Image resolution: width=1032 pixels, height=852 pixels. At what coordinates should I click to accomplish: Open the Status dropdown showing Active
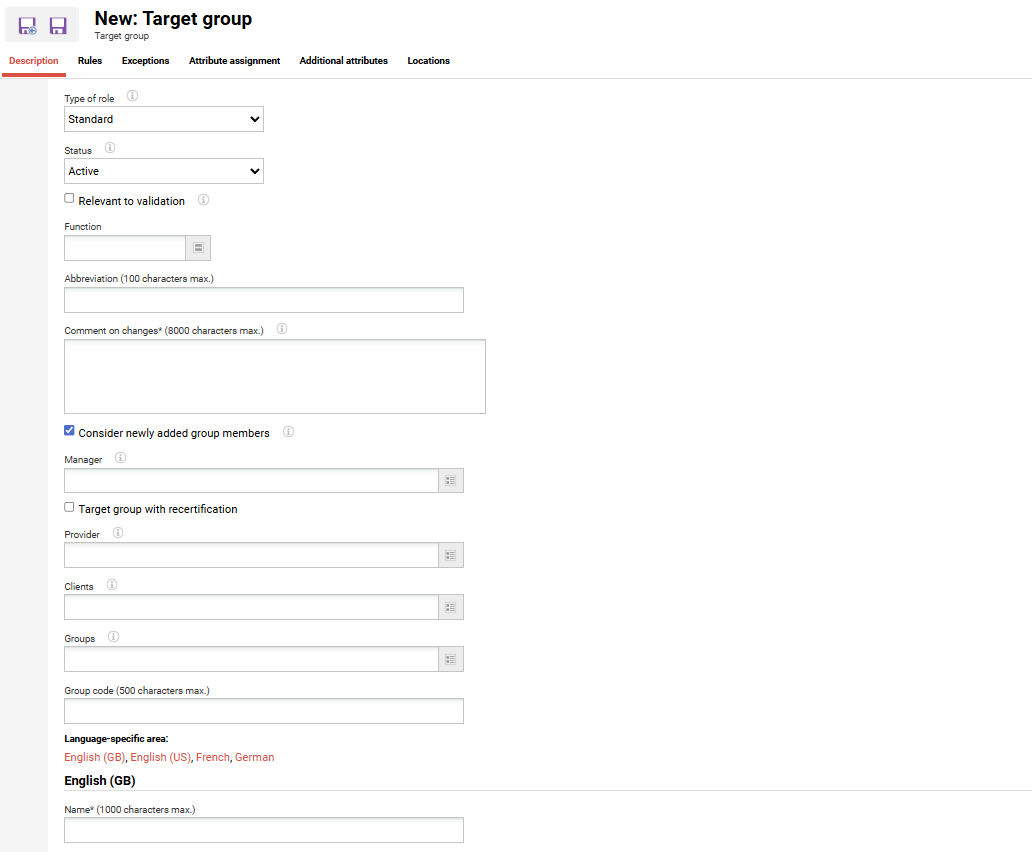click(163, 170)
